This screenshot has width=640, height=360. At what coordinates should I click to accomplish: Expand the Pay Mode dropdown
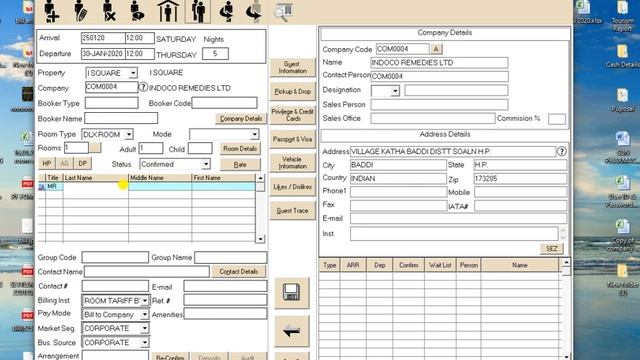[144, 315]
